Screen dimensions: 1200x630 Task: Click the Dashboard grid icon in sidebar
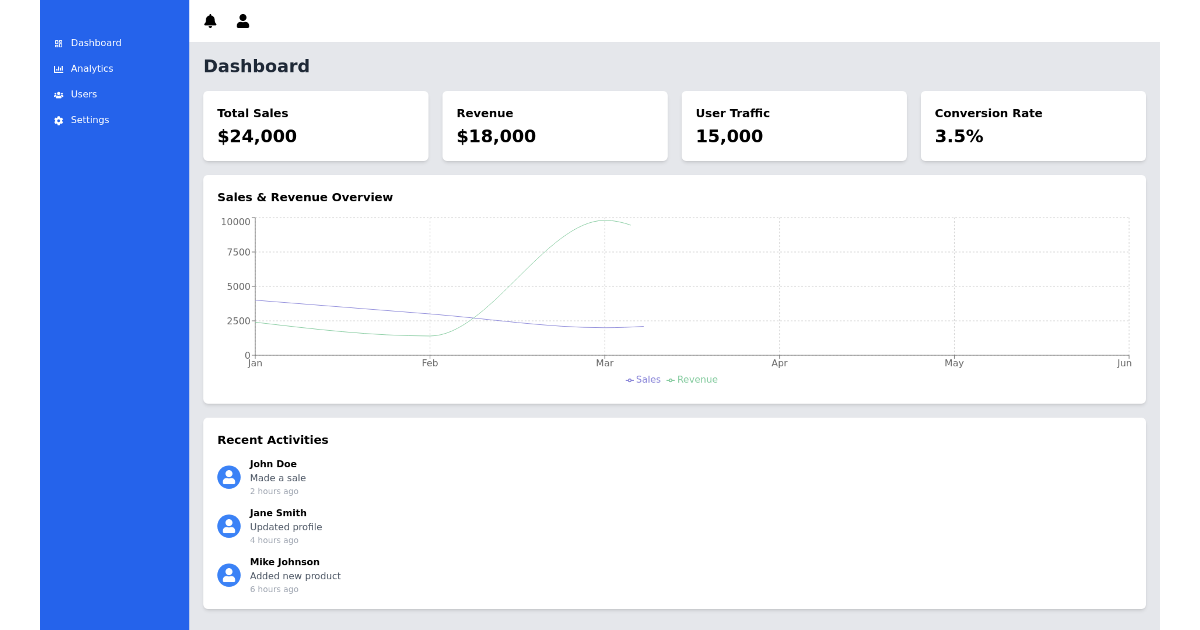[x=58, y=44]
